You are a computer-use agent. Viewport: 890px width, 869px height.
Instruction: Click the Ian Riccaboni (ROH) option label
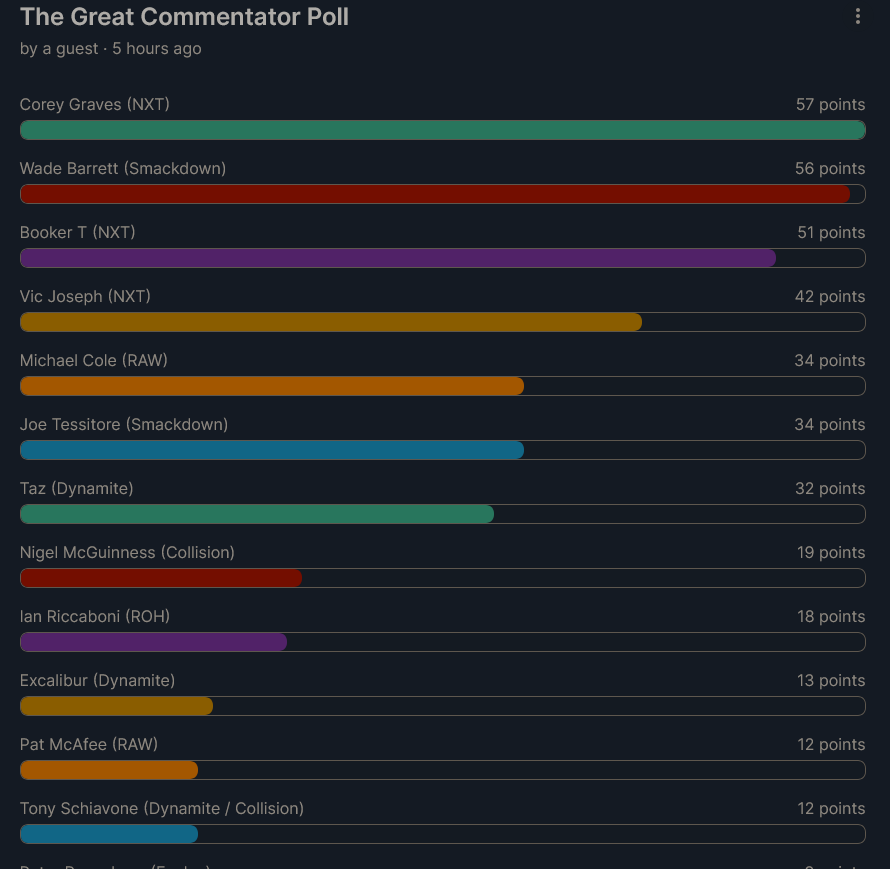pyautogui.click(x=95, y=617)
